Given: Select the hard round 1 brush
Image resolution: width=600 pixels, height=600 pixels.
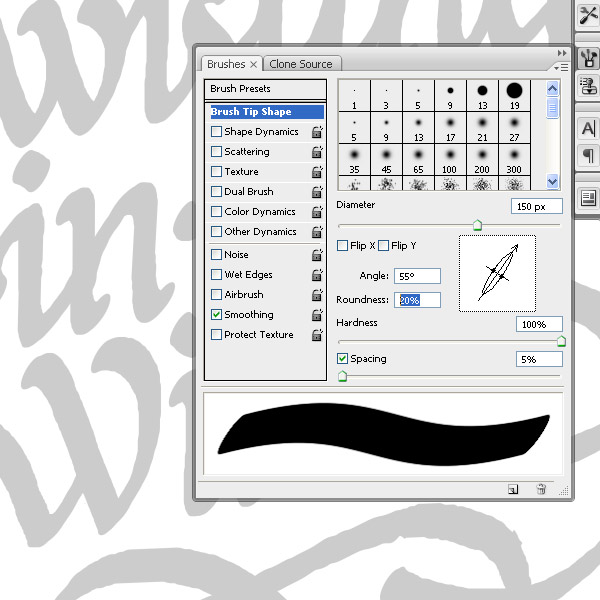Looking at the screenshot, I should click(x=354, y=96).
